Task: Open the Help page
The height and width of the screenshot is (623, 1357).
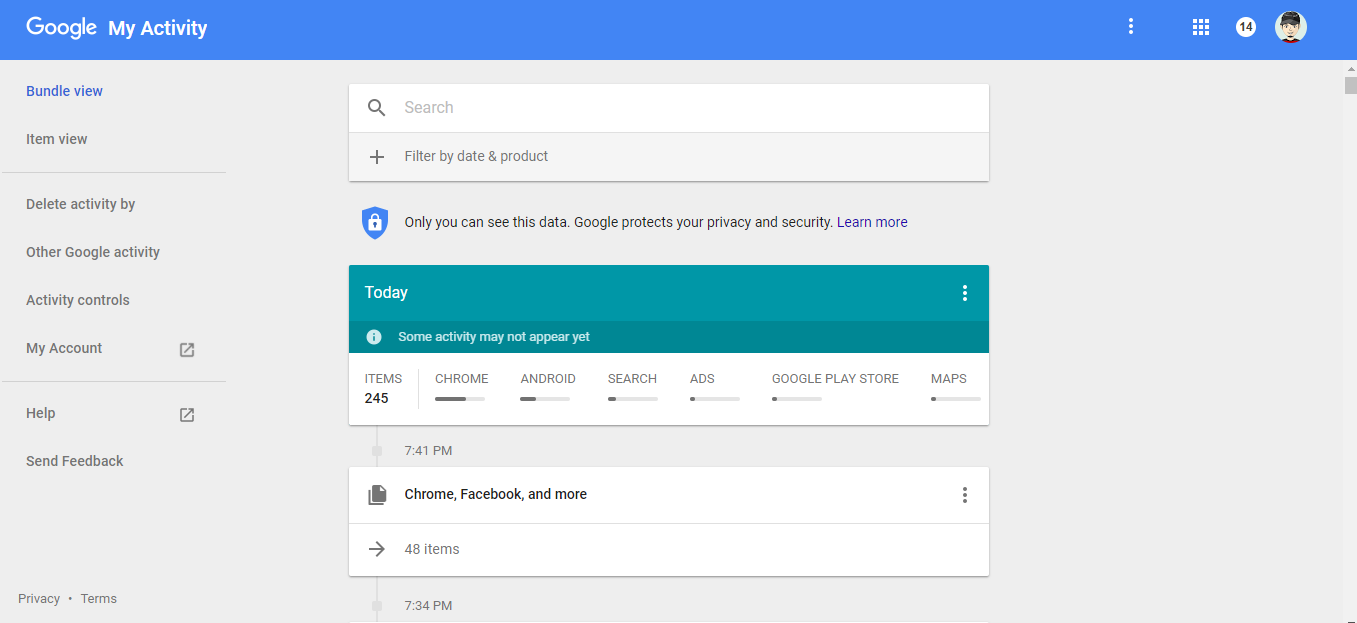Action: coord(41,413)
